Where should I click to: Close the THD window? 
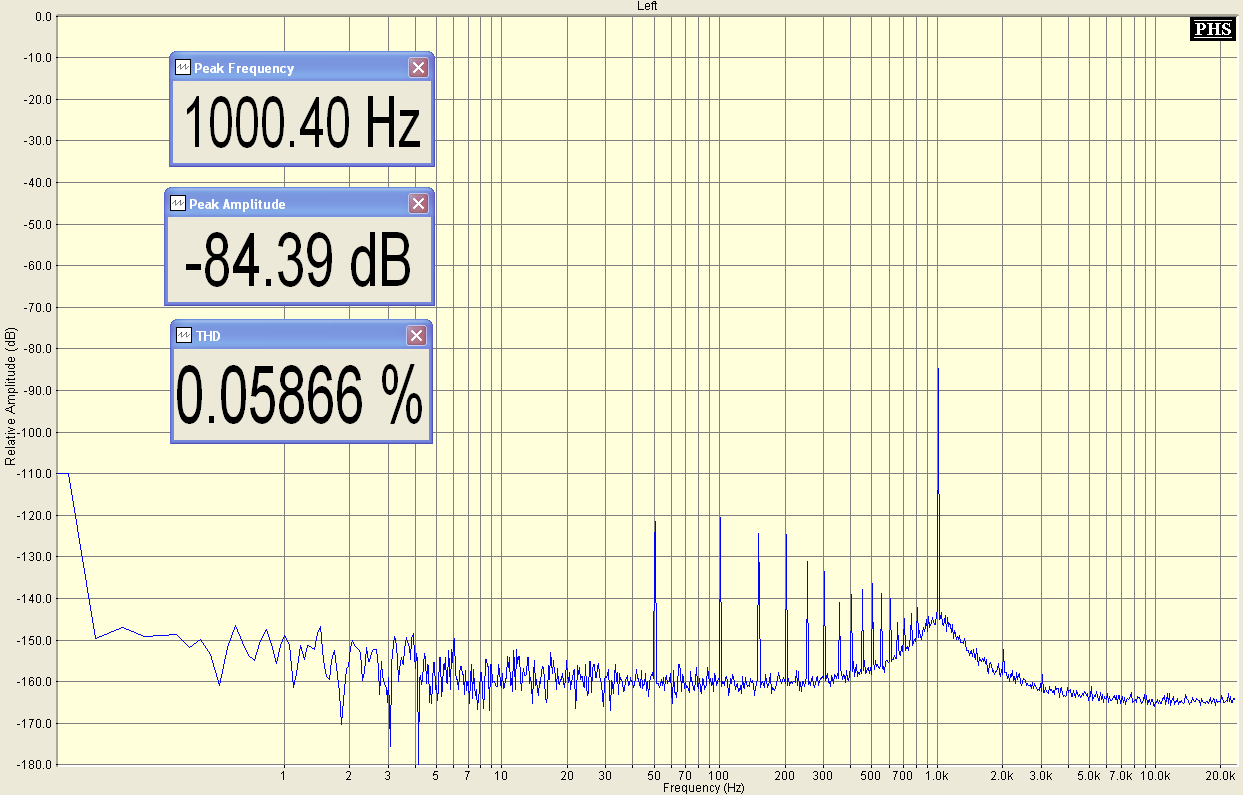pos(417,336)
